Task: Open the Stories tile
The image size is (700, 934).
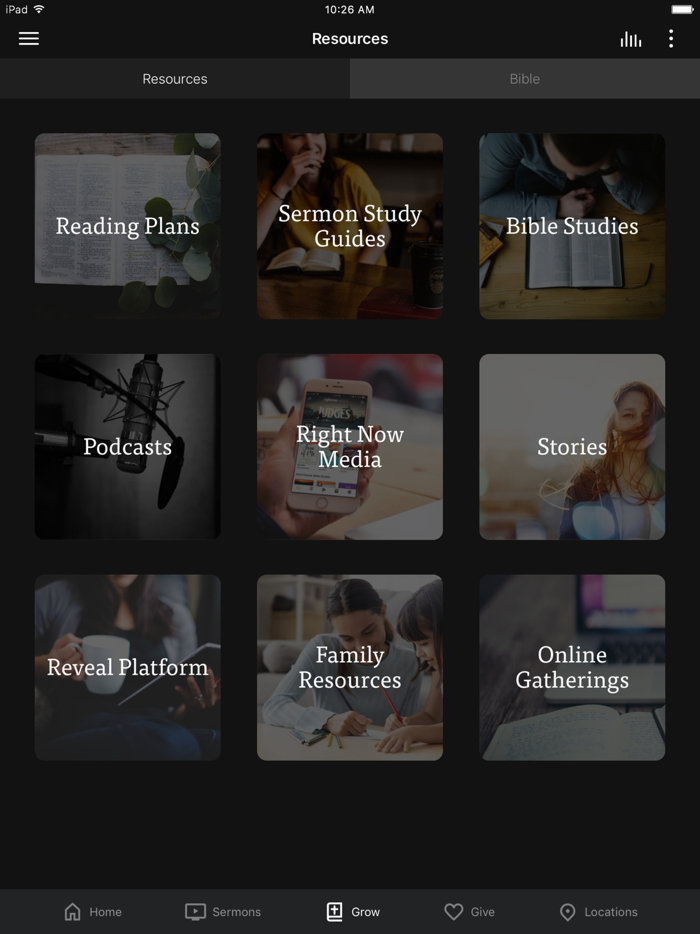Action: click(x=572, y=447)
